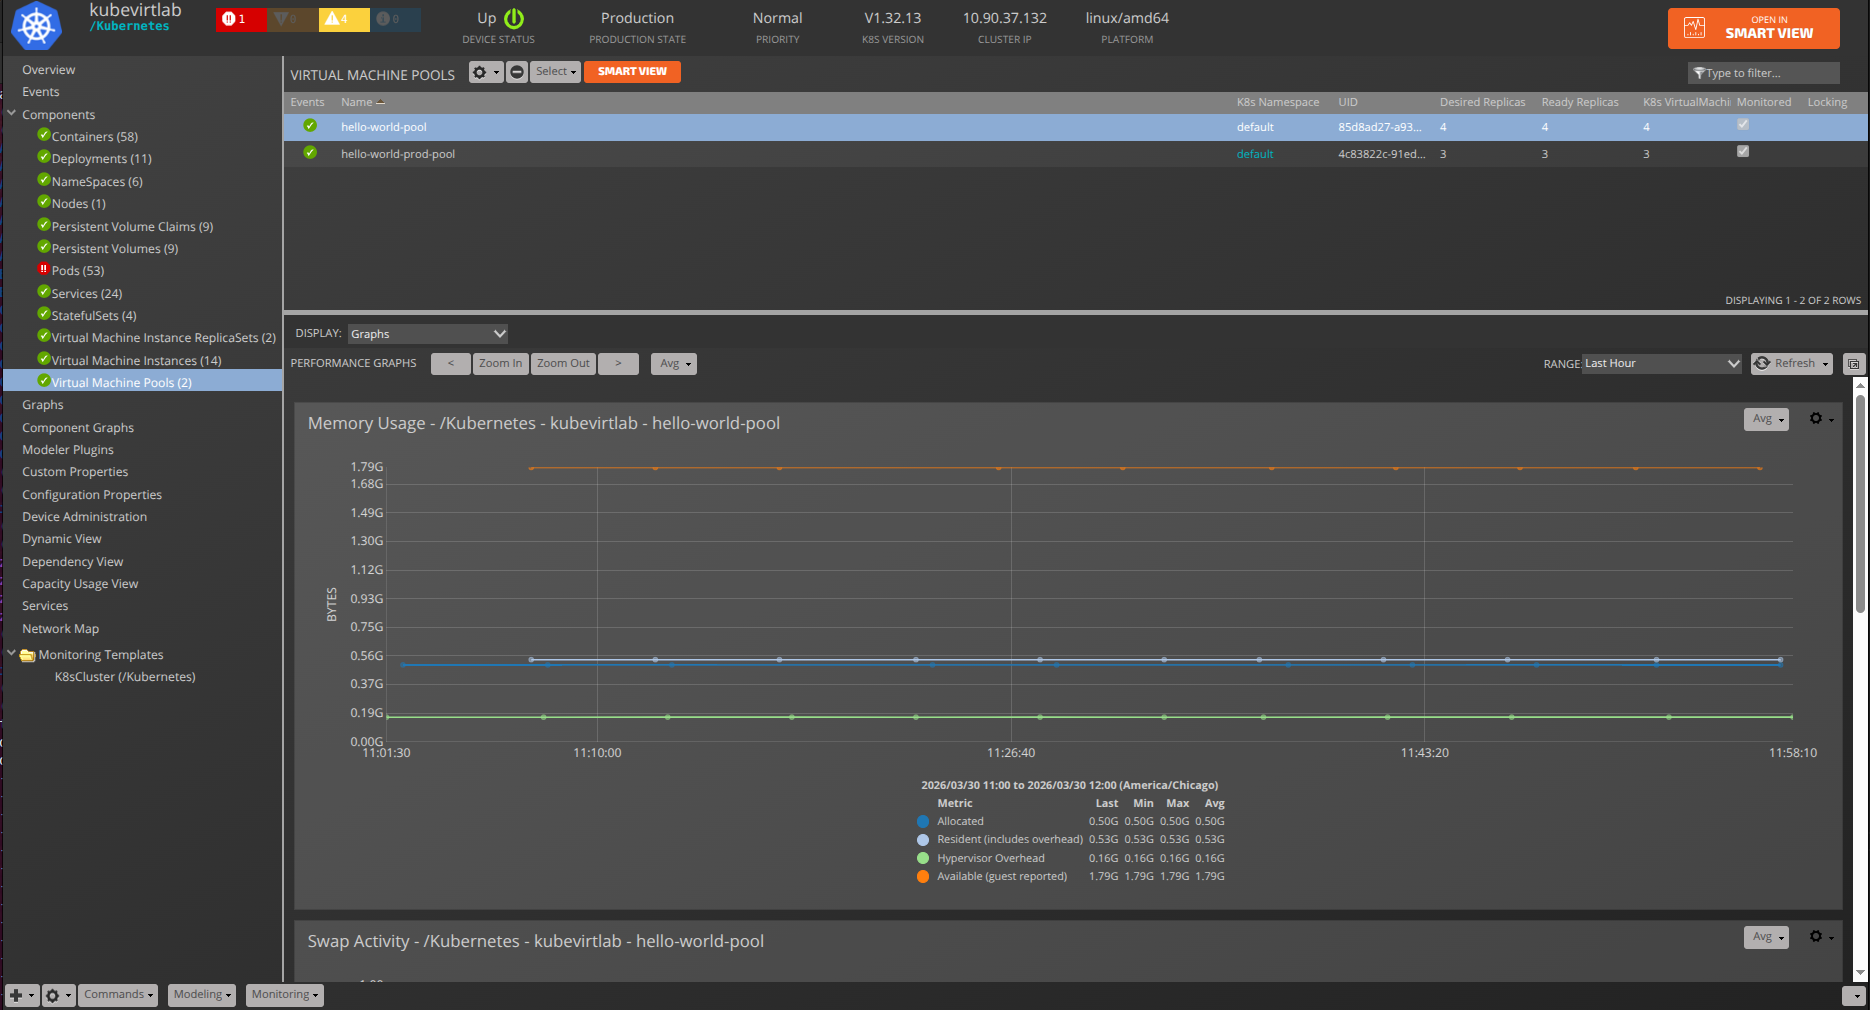Expand the Select dropdown in pools toolbar
The image size is (1870, 1010).
click(x=556, y=72)
